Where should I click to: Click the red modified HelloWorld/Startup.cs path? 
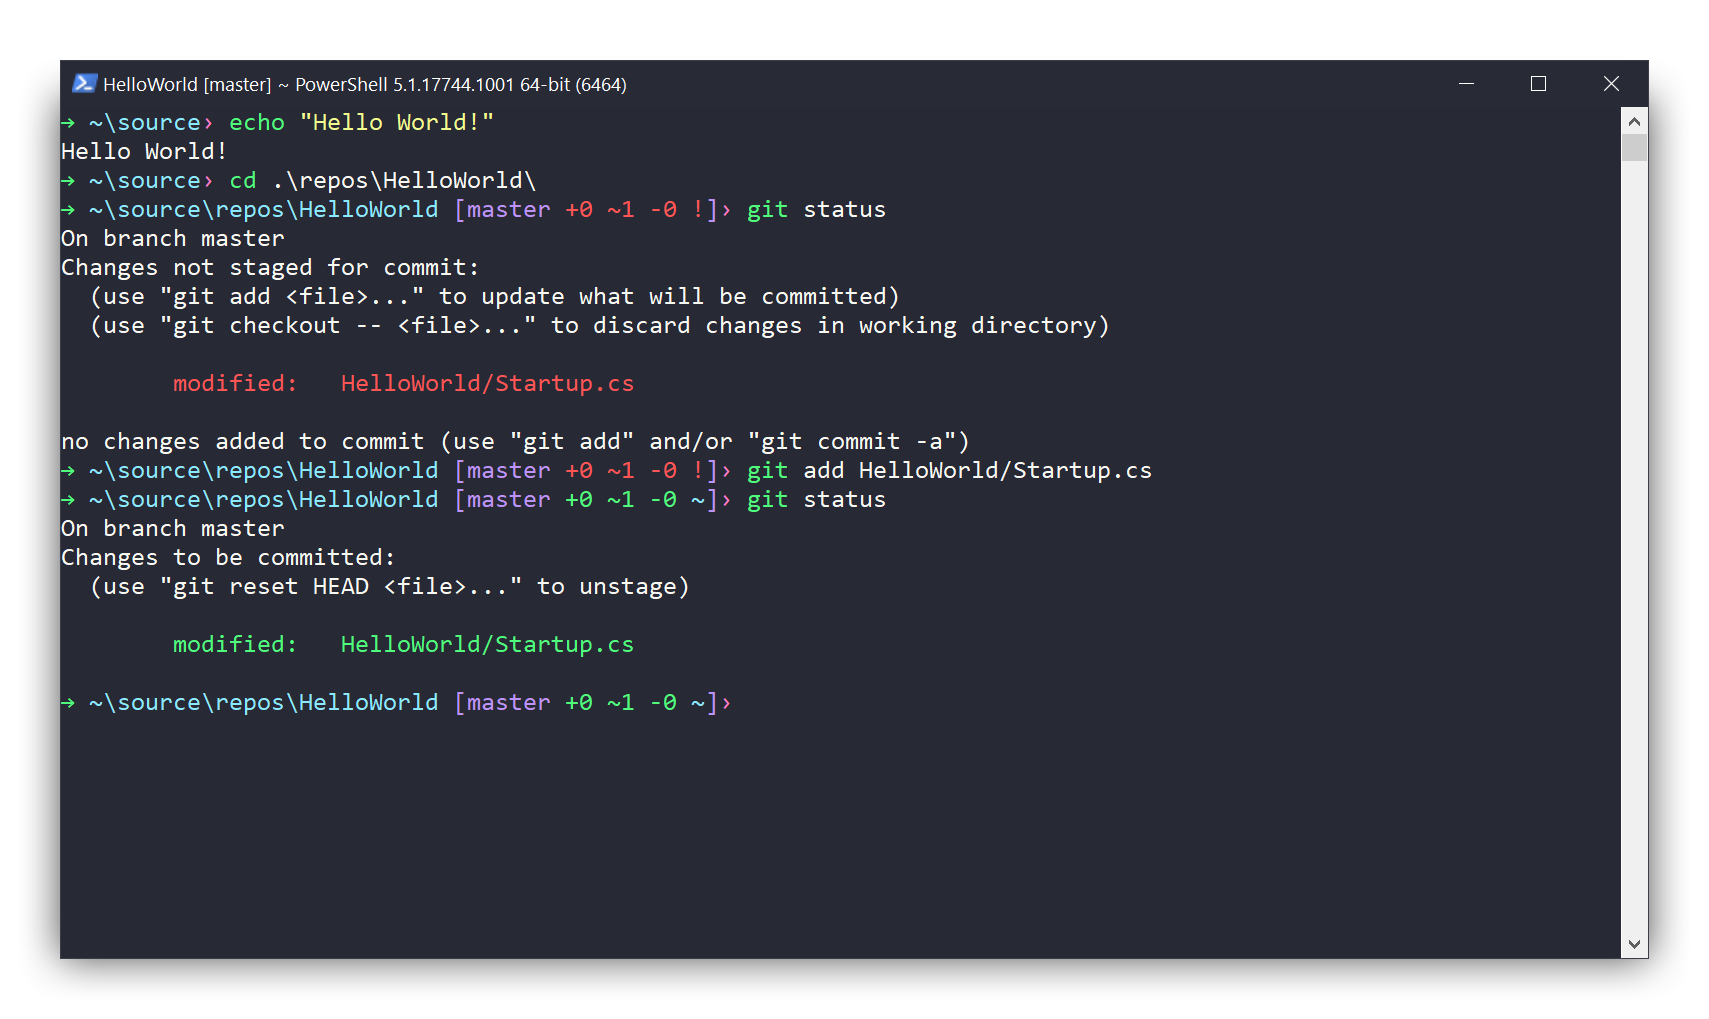point(487,383)
